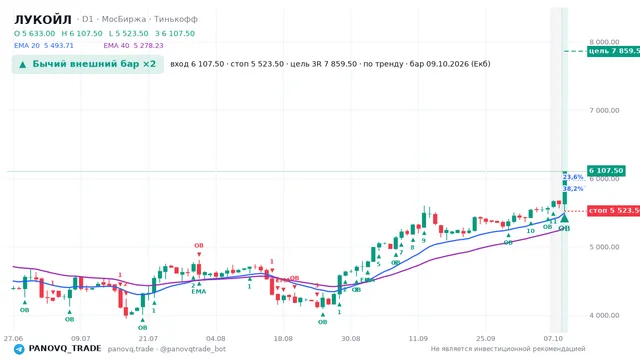Viewport: 640px width, 360px height.
Task: Click the '8 000.00' price axis label
Action: pyautogui.click(x=604, y=42)
